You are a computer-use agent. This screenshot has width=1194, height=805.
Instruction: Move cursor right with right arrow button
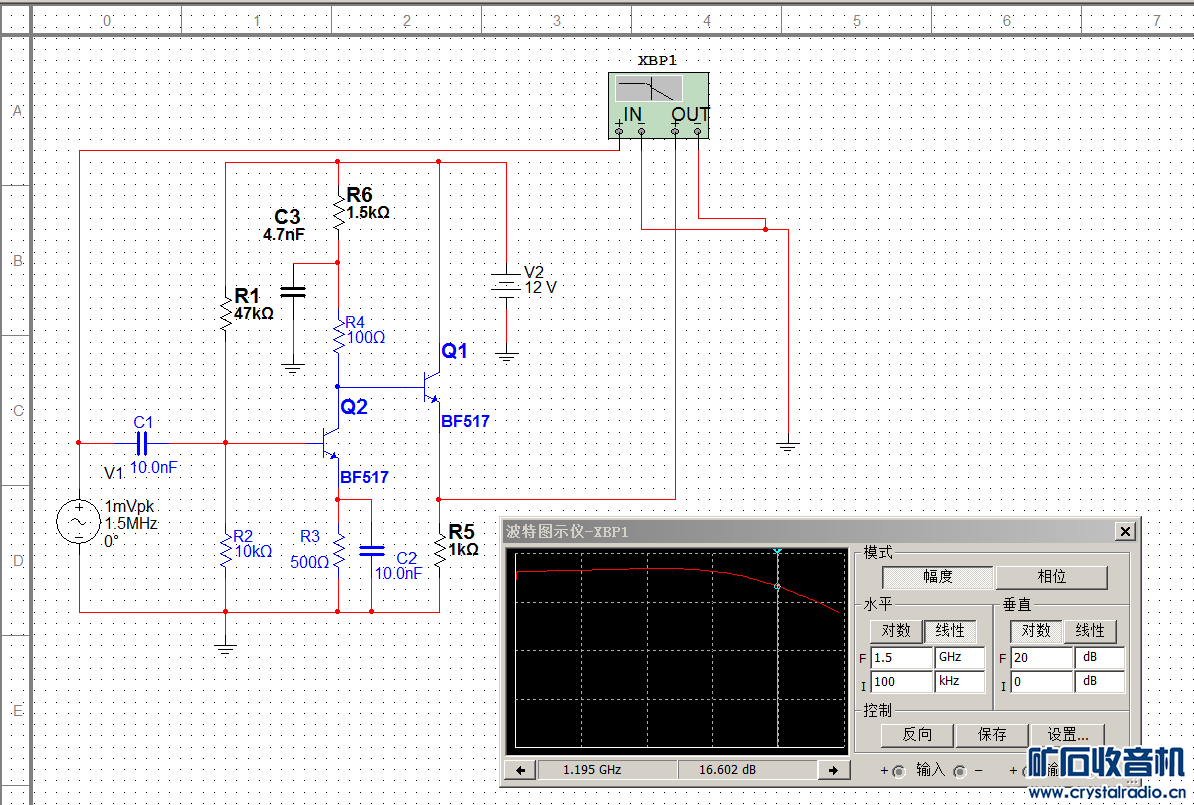(833, 770)
